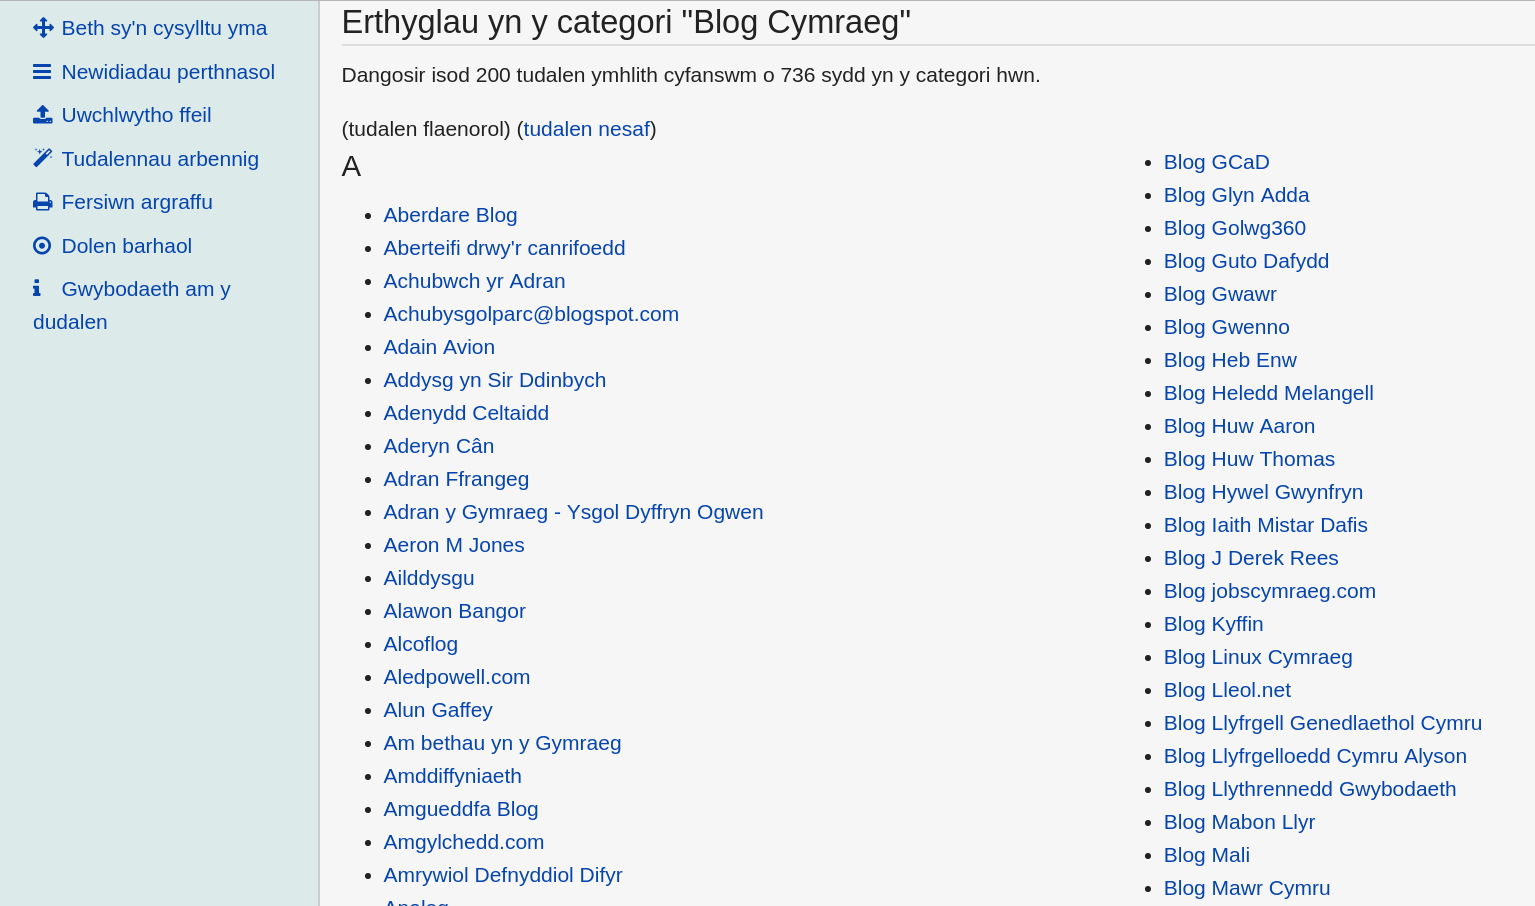Open Blog Iaith Mistar Dafis article

1265,525
